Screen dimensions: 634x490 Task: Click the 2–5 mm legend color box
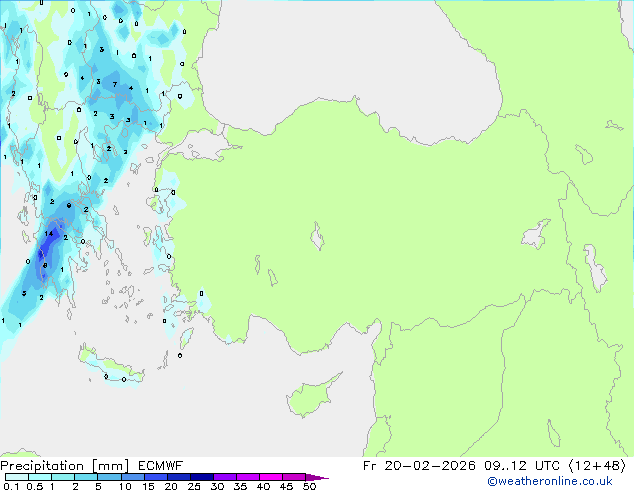(86, 477)
